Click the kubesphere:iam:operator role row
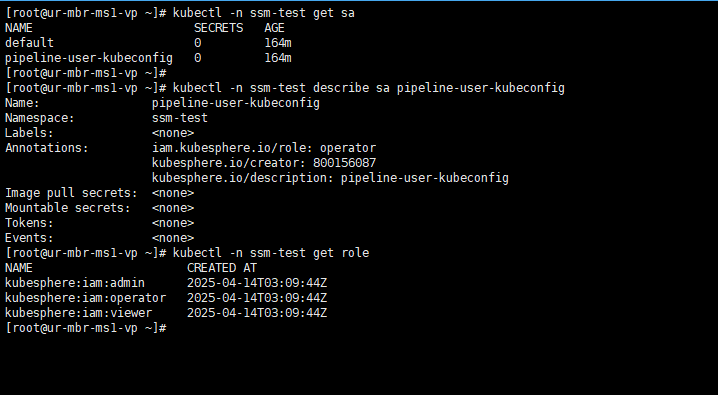Screen dimensions: 718x395 [x=166, y=298]
